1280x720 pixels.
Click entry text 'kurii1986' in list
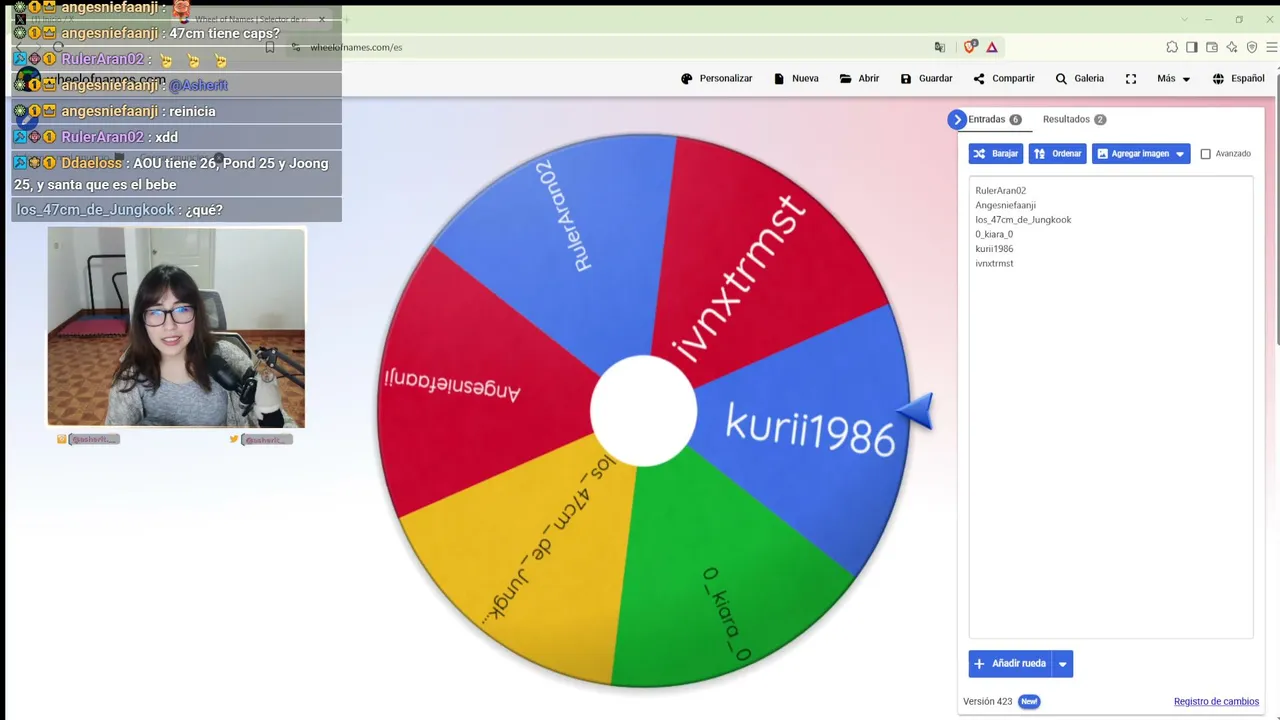(x=994, y=249)
